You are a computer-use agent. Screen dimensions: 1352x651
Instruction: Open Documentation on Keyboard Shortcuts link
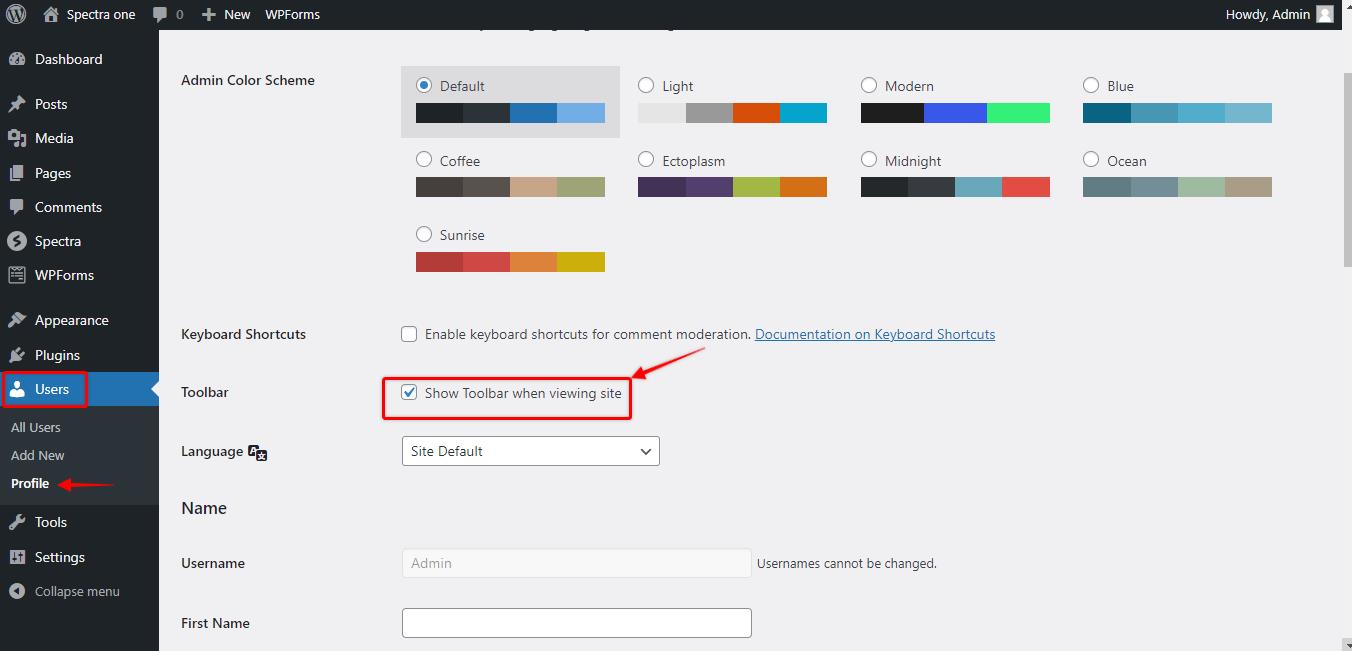tap(875, 334)
